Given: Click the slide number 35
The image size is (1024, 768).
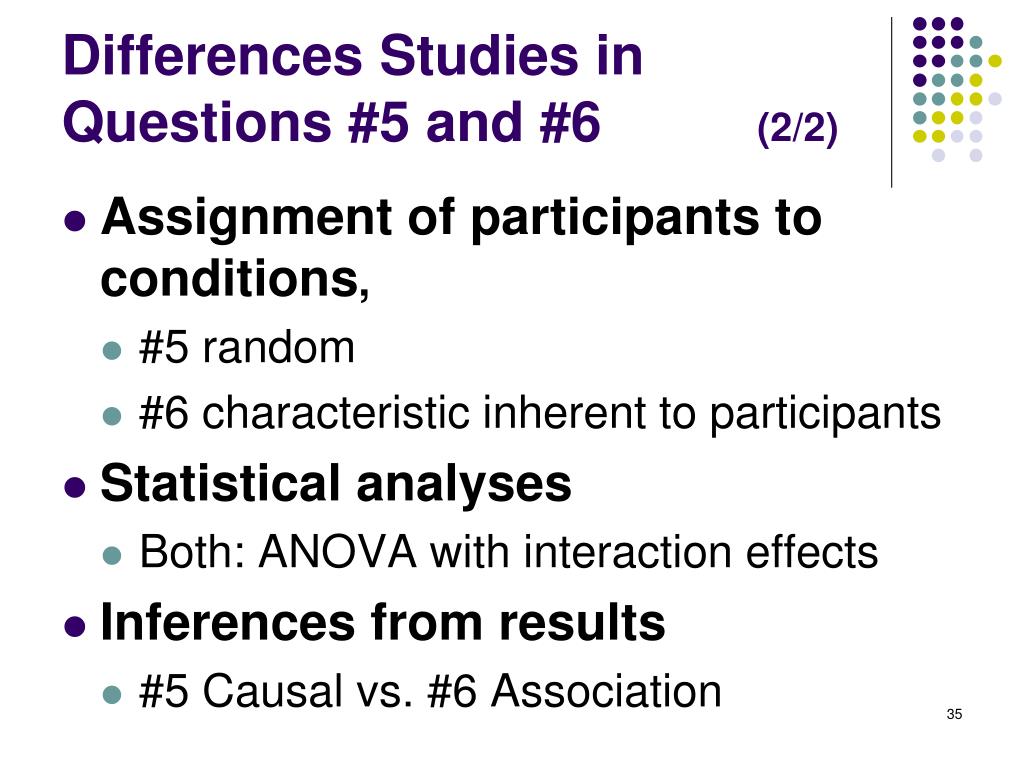Looking at the screenshot, I should 954,714.
